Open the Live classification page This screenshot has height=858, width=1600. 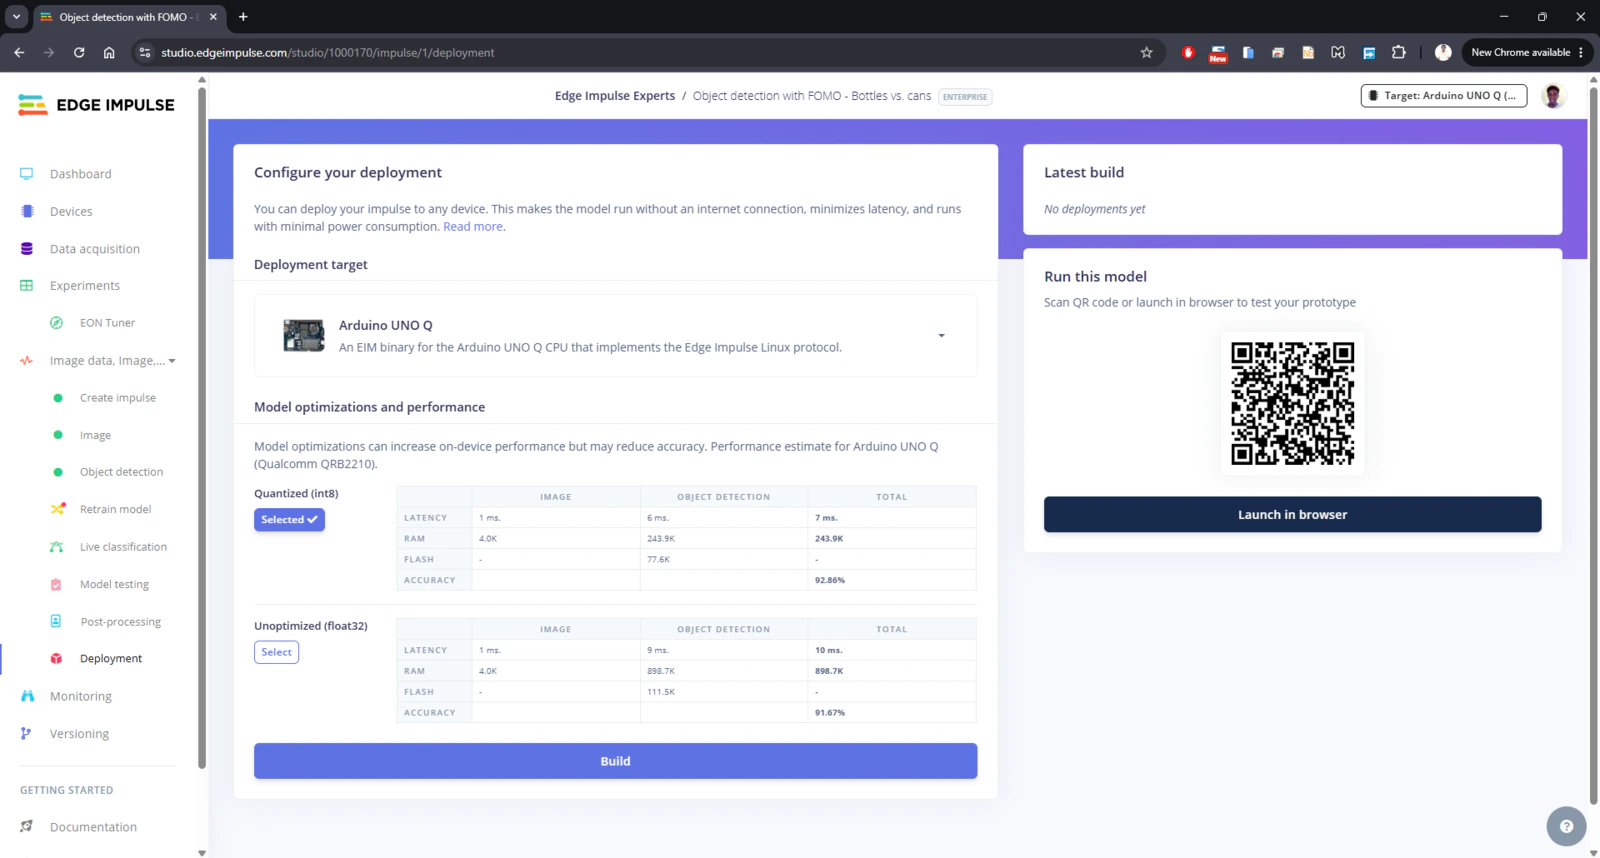point(123,547)
